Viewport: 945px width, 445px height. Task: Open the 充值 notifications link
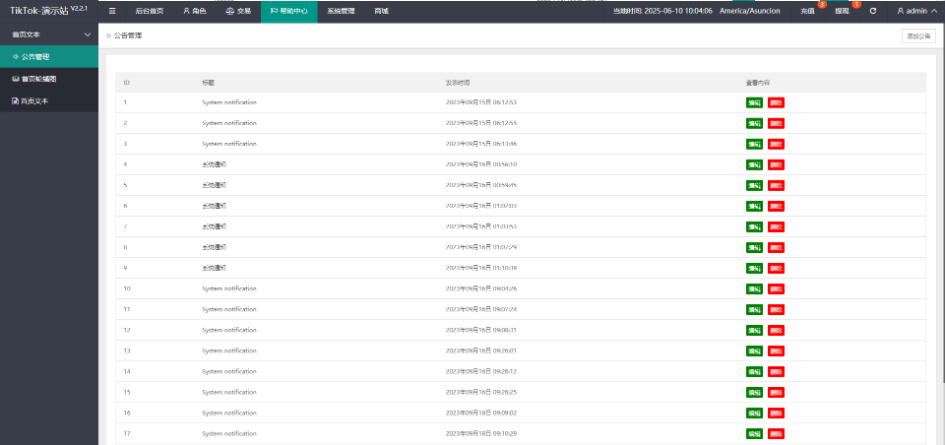click(808, 11)
